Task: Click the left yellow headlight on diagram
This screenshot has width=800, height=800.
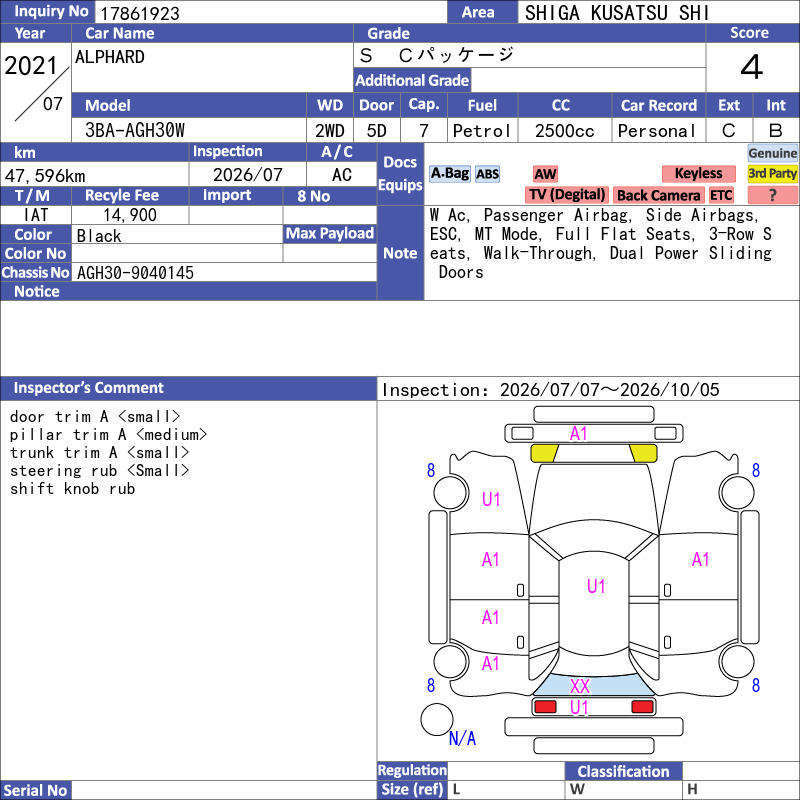Action: point(544,453)
